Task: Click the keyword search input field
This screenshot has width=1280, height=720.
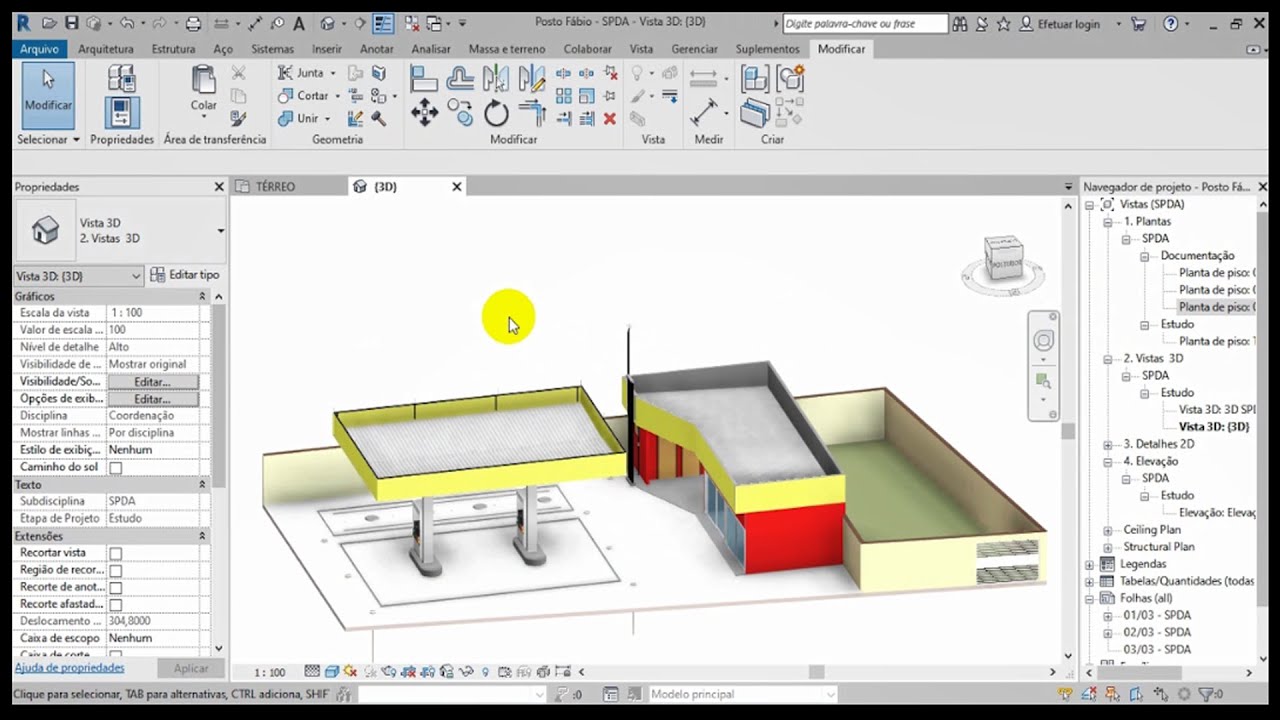Action: click(x=864, y=23)
